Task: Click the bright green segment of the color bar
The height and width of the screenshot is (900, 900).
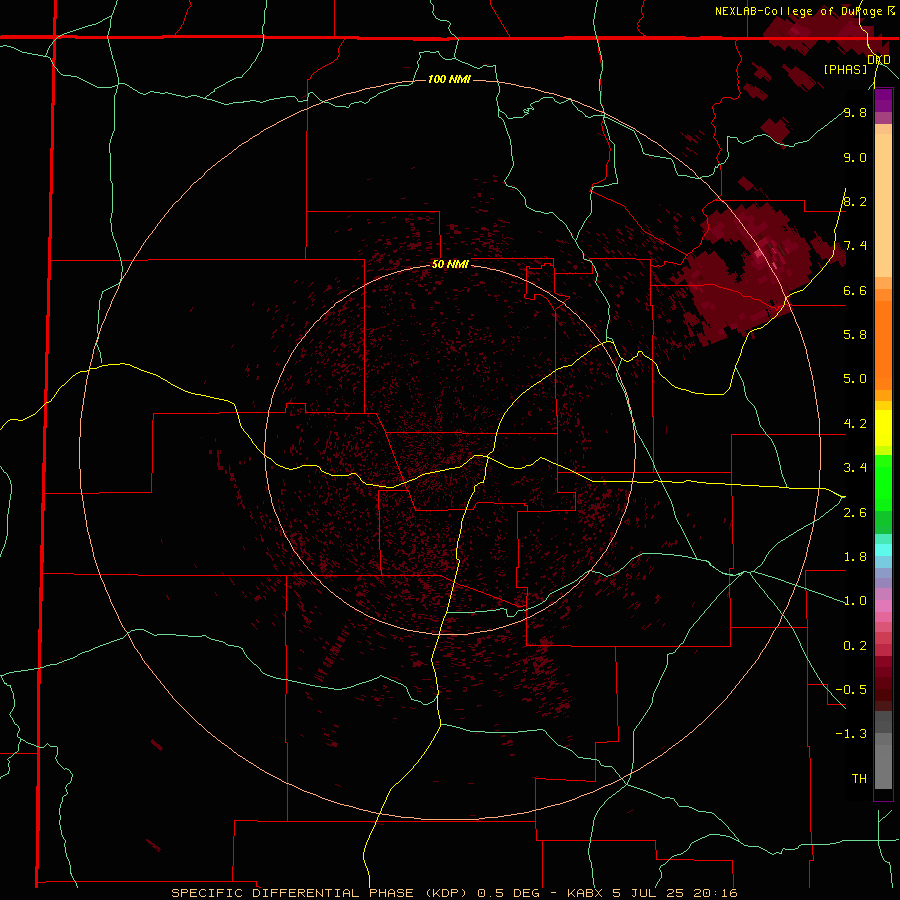Action: point(883,482)
